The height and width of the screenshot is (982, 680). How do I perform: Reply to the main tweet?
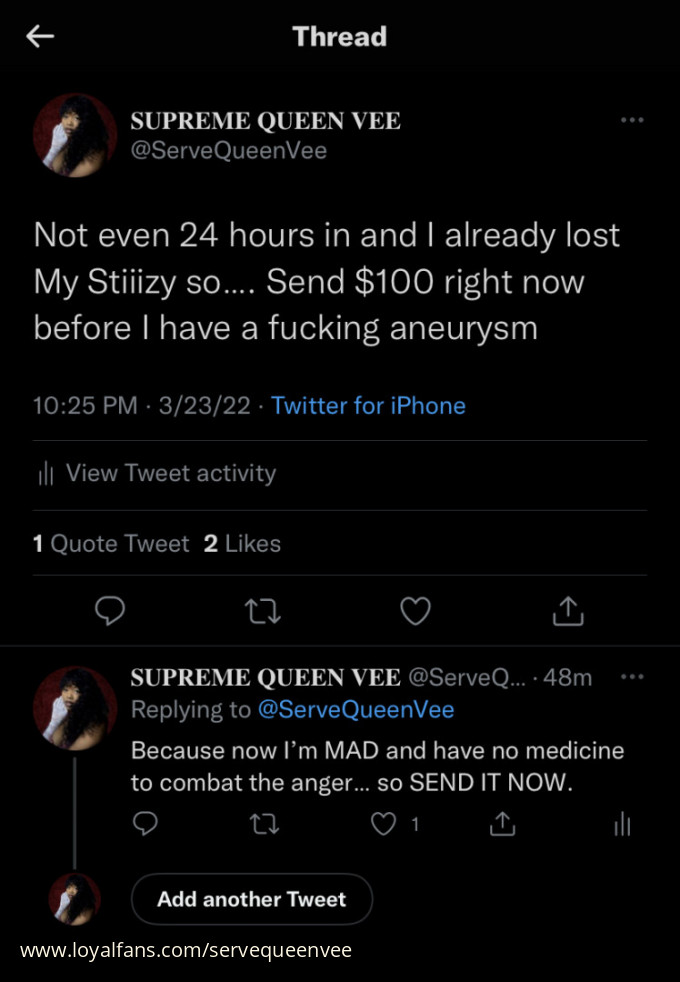(x=110, y=610)
